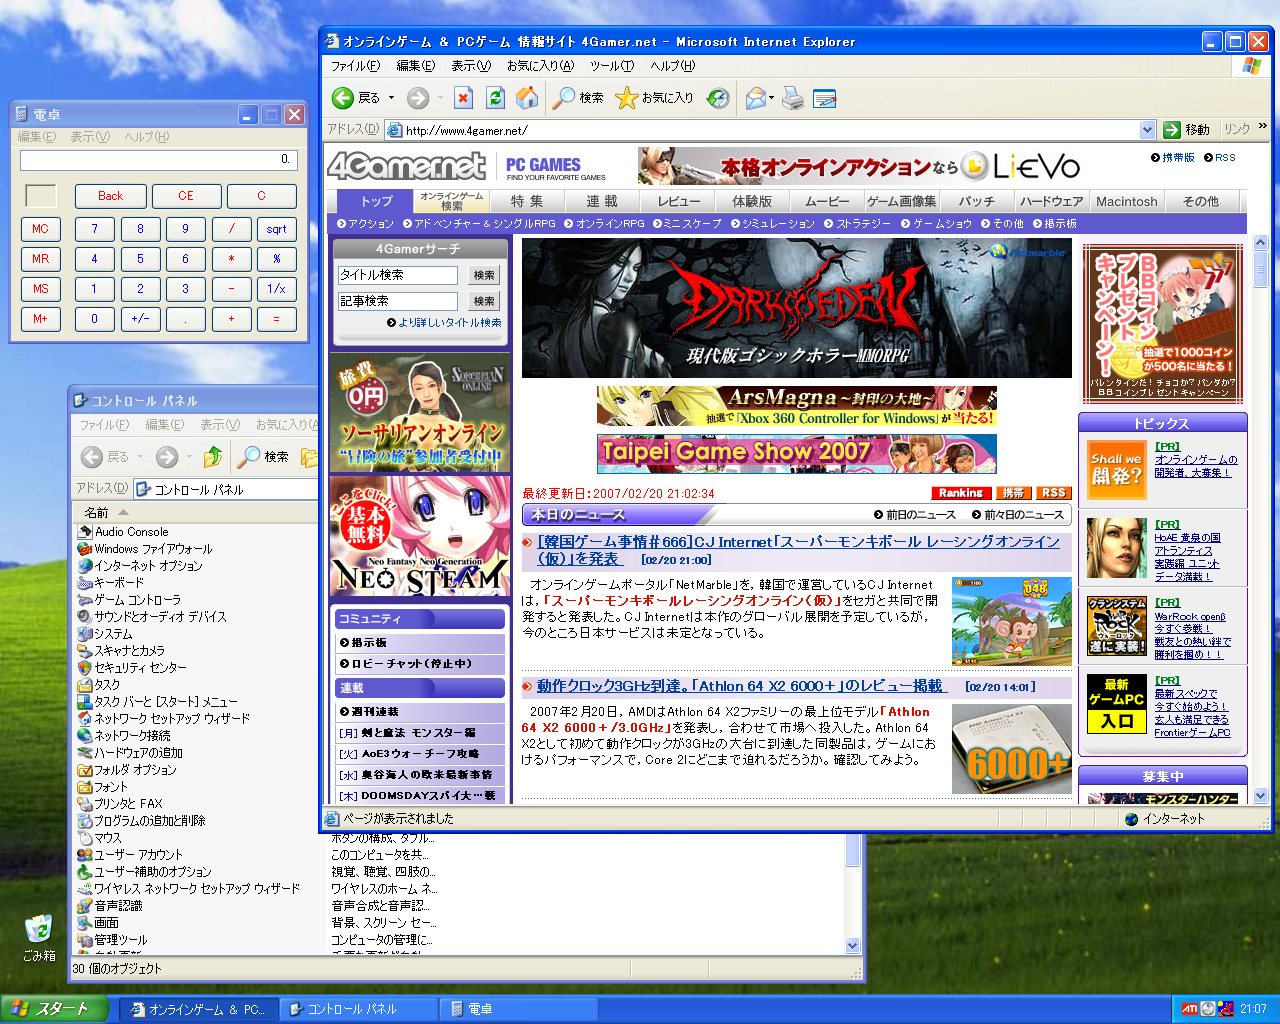Viewport: 1280px width, 1024px height.
Task: Click the タイトル検索 input field
Action: tap(398, 275)
